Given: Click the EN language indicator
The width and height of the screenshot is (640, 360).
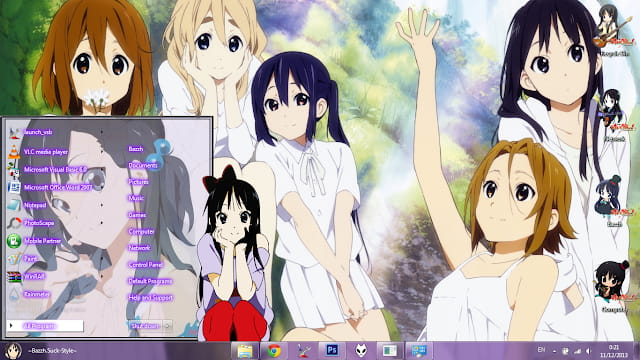Looking at the screenshot, I should (541, 350).
